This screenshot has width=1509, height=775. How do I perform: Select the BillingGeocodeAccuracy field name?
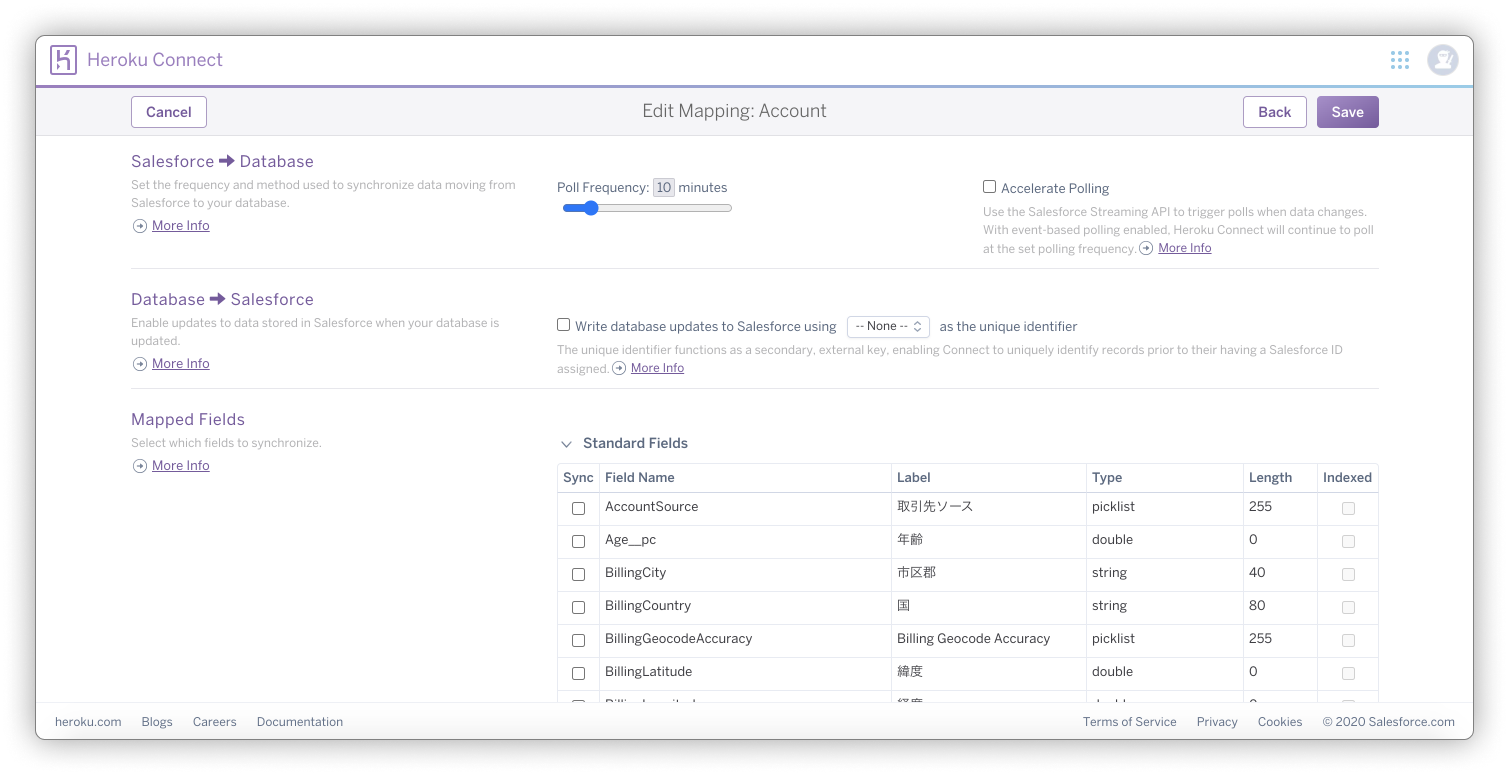[678, 639]
